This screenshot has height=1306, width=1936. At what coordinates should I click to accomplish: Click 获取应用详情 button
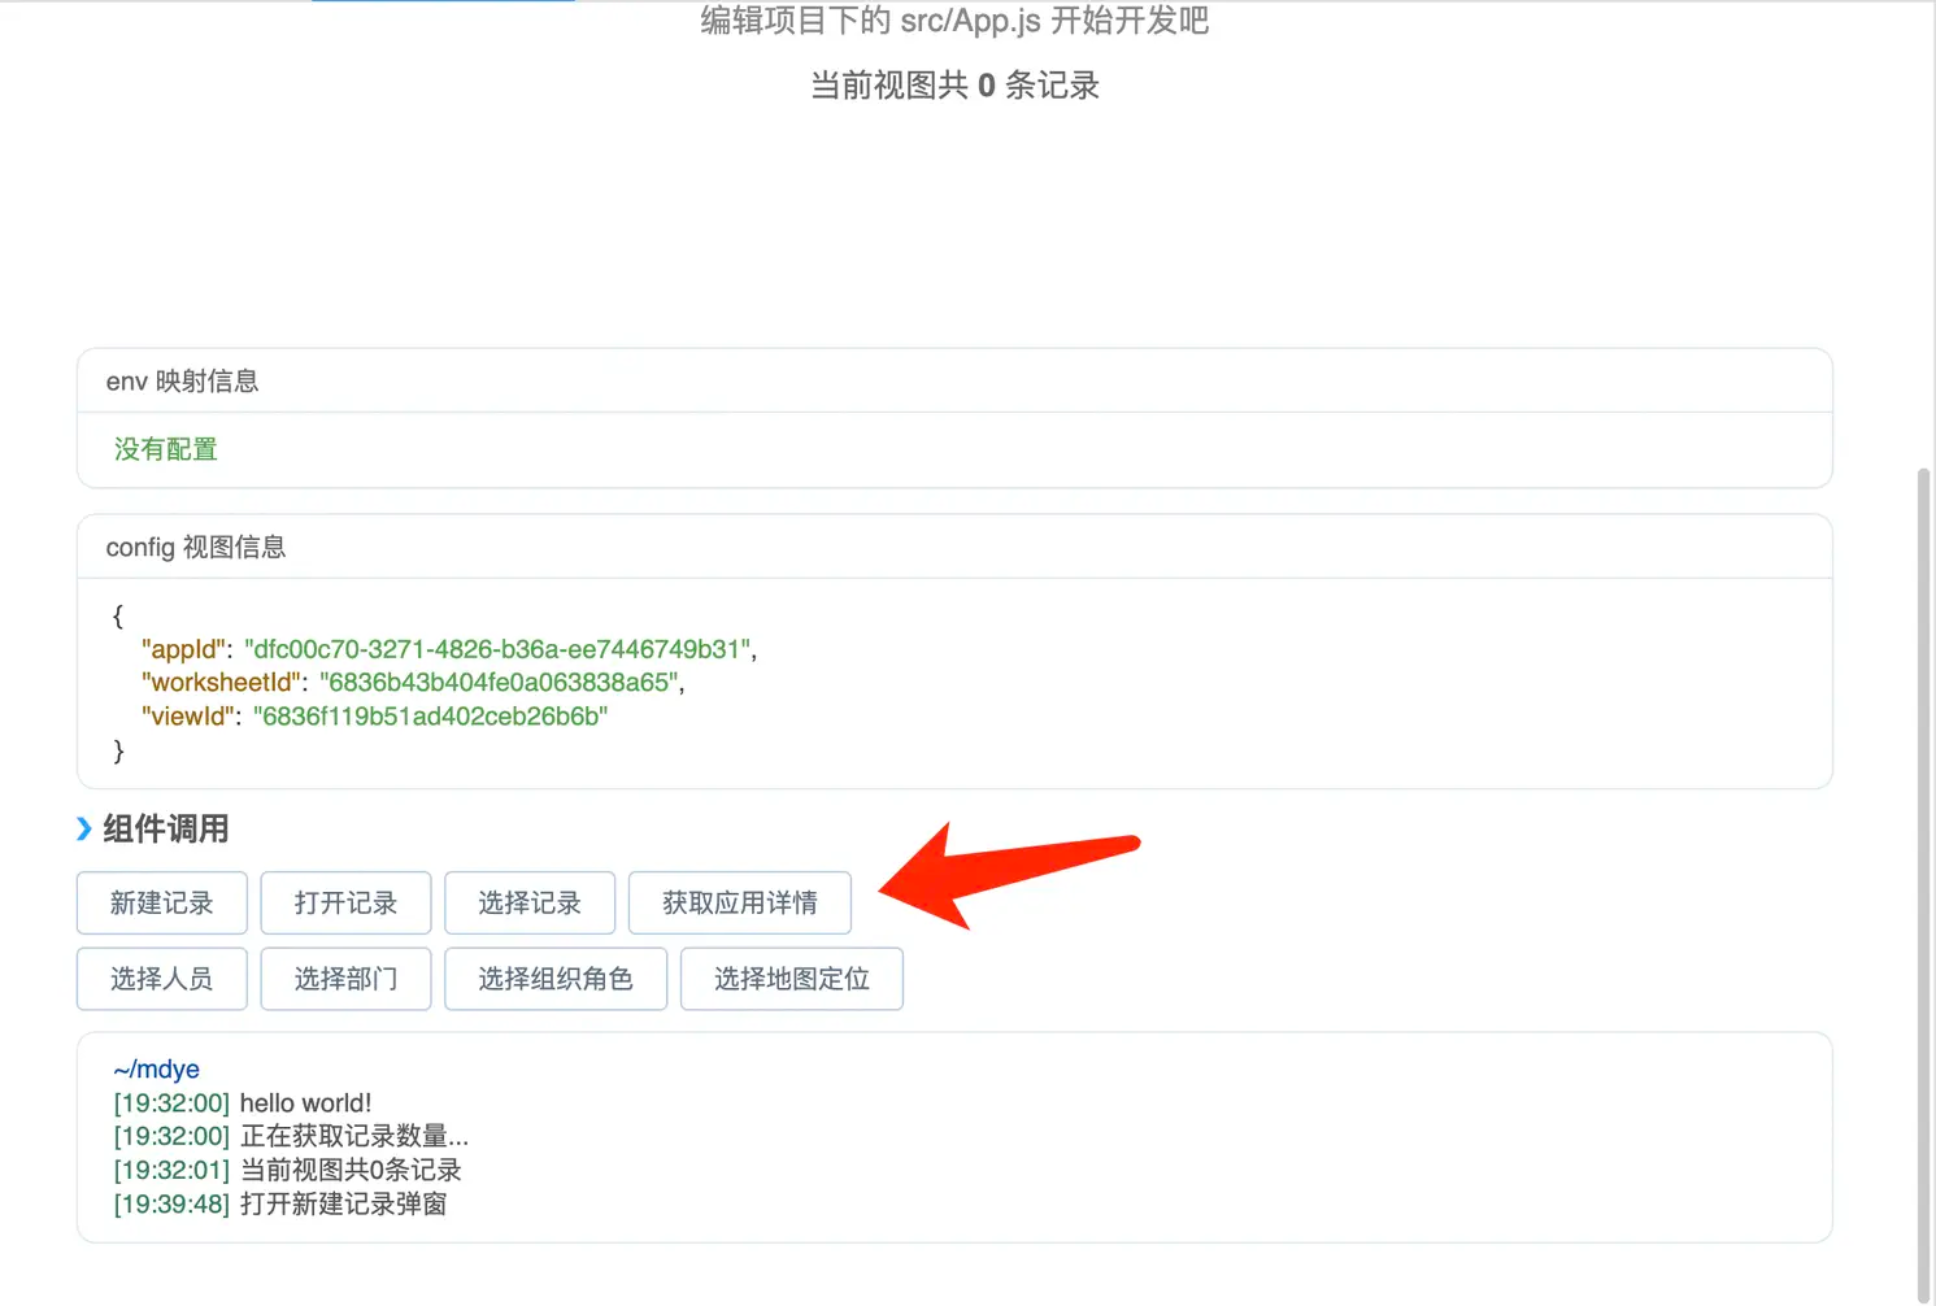coord(739,903)
